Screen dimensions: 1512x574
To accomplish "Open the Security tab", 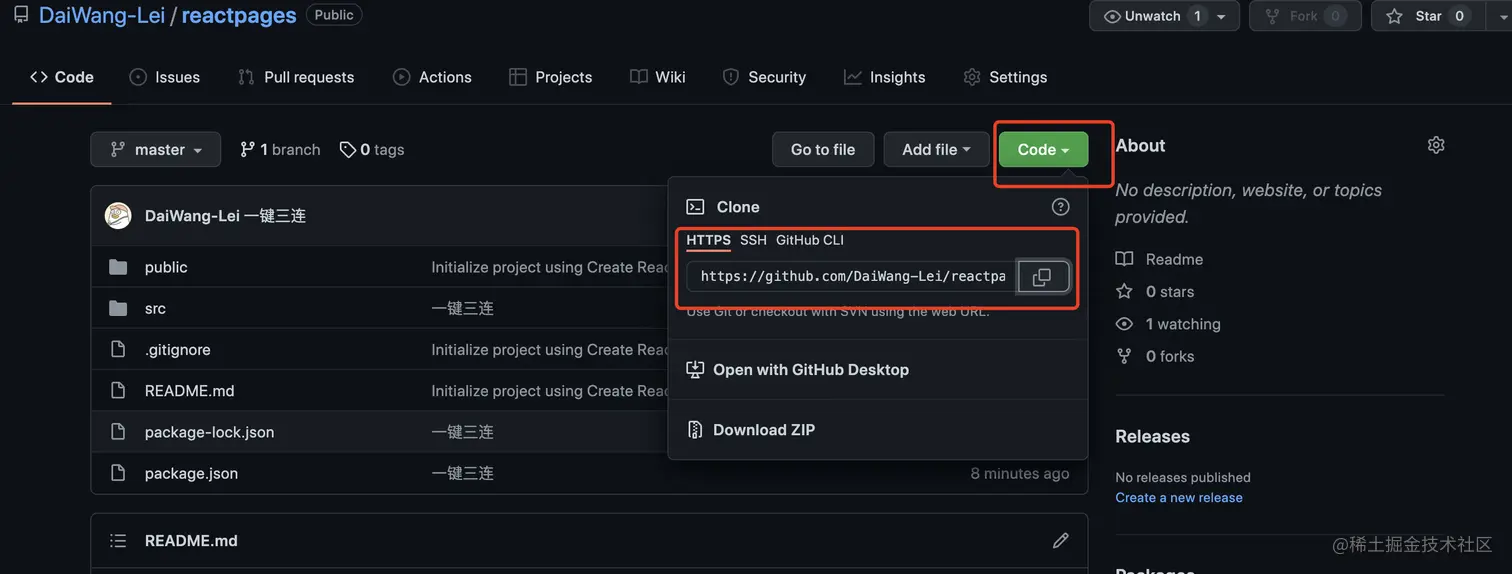I will click(x=764, y=77).
